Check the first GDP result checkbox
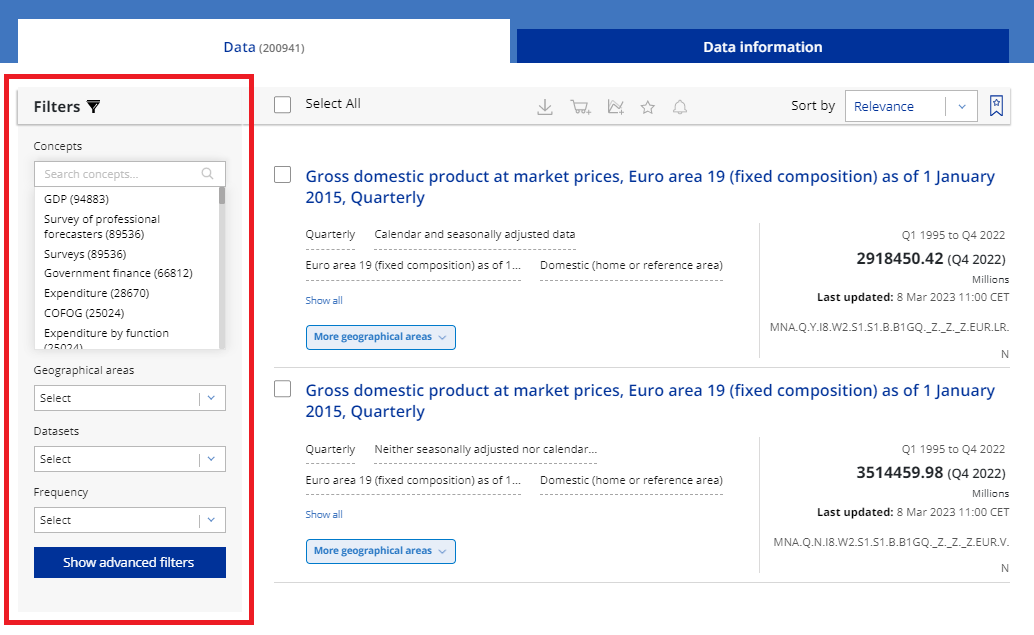The height and width of the screenshot is (635, 1034). pos(283,175)
